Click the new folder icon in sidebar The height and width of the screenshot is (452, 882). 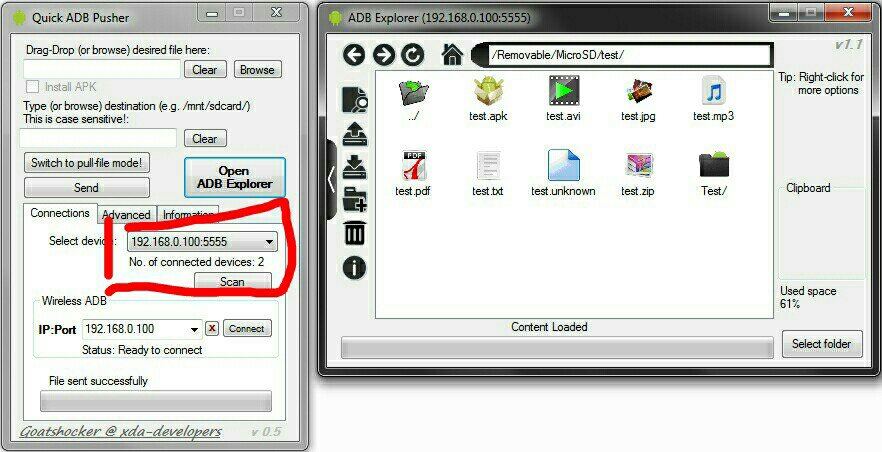tap(354, 199)
